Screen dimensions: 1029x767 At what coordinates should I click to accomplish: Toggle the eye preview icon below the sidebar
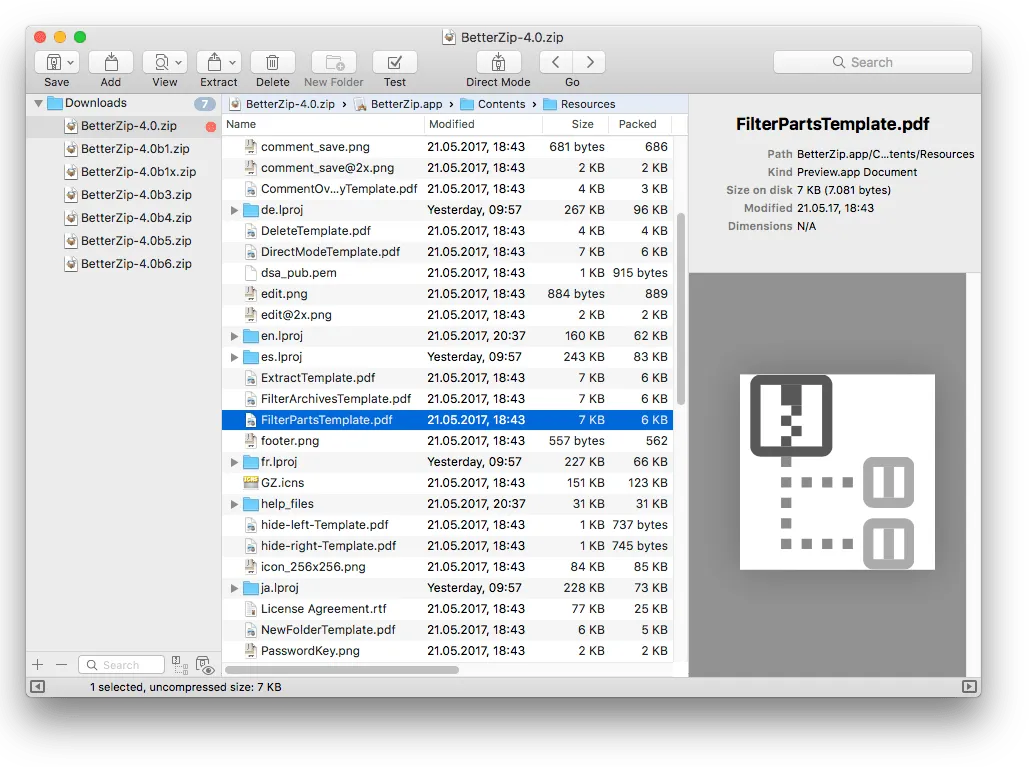(x=205, y=665)
